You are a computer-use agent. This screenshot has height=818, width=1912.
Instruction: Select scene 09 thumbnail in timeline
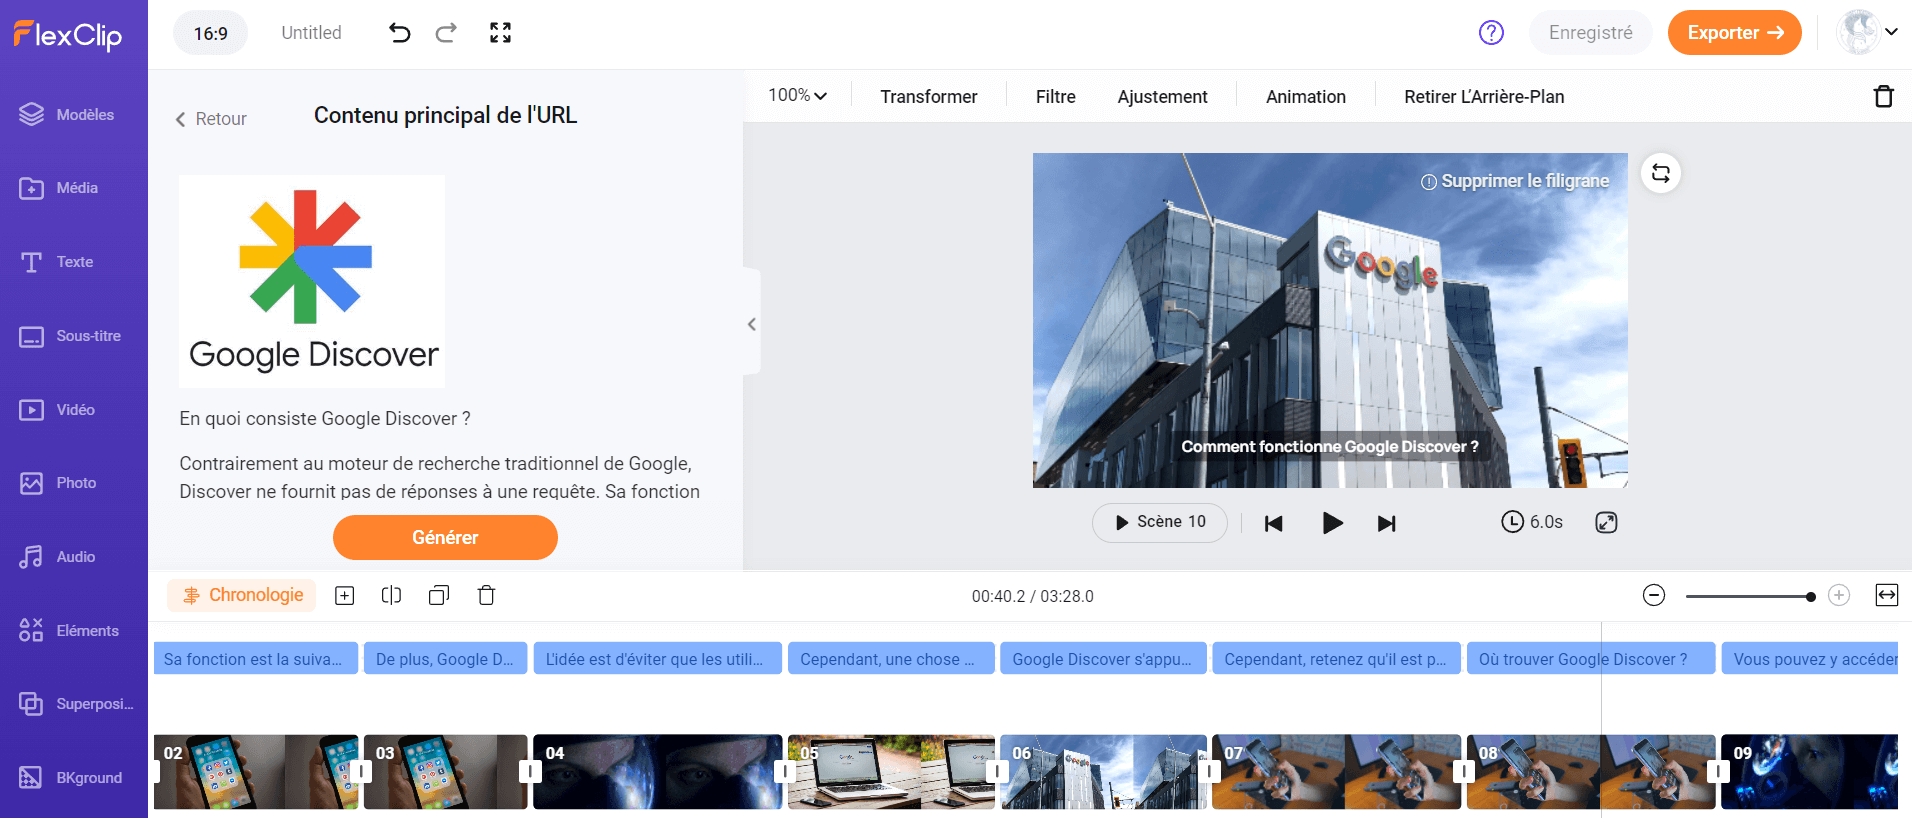tap(1809, 772)
